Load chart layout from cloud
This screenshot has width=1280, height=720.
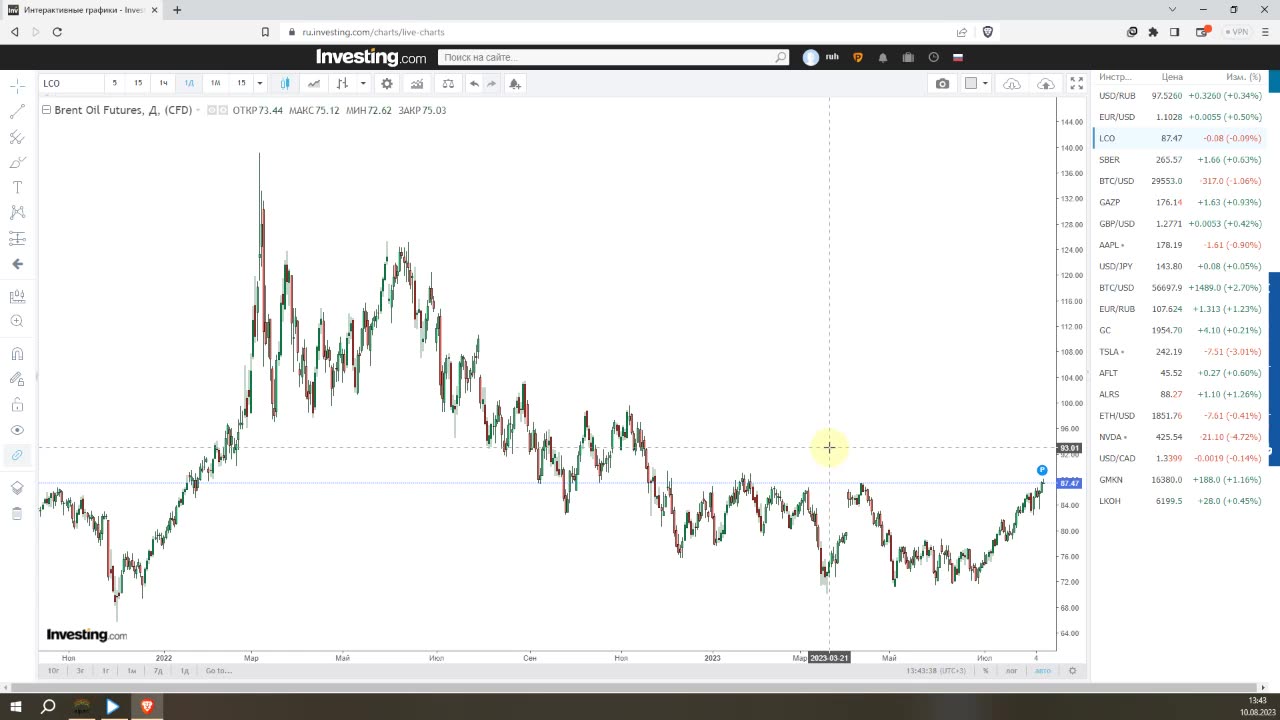[1012, 83]
